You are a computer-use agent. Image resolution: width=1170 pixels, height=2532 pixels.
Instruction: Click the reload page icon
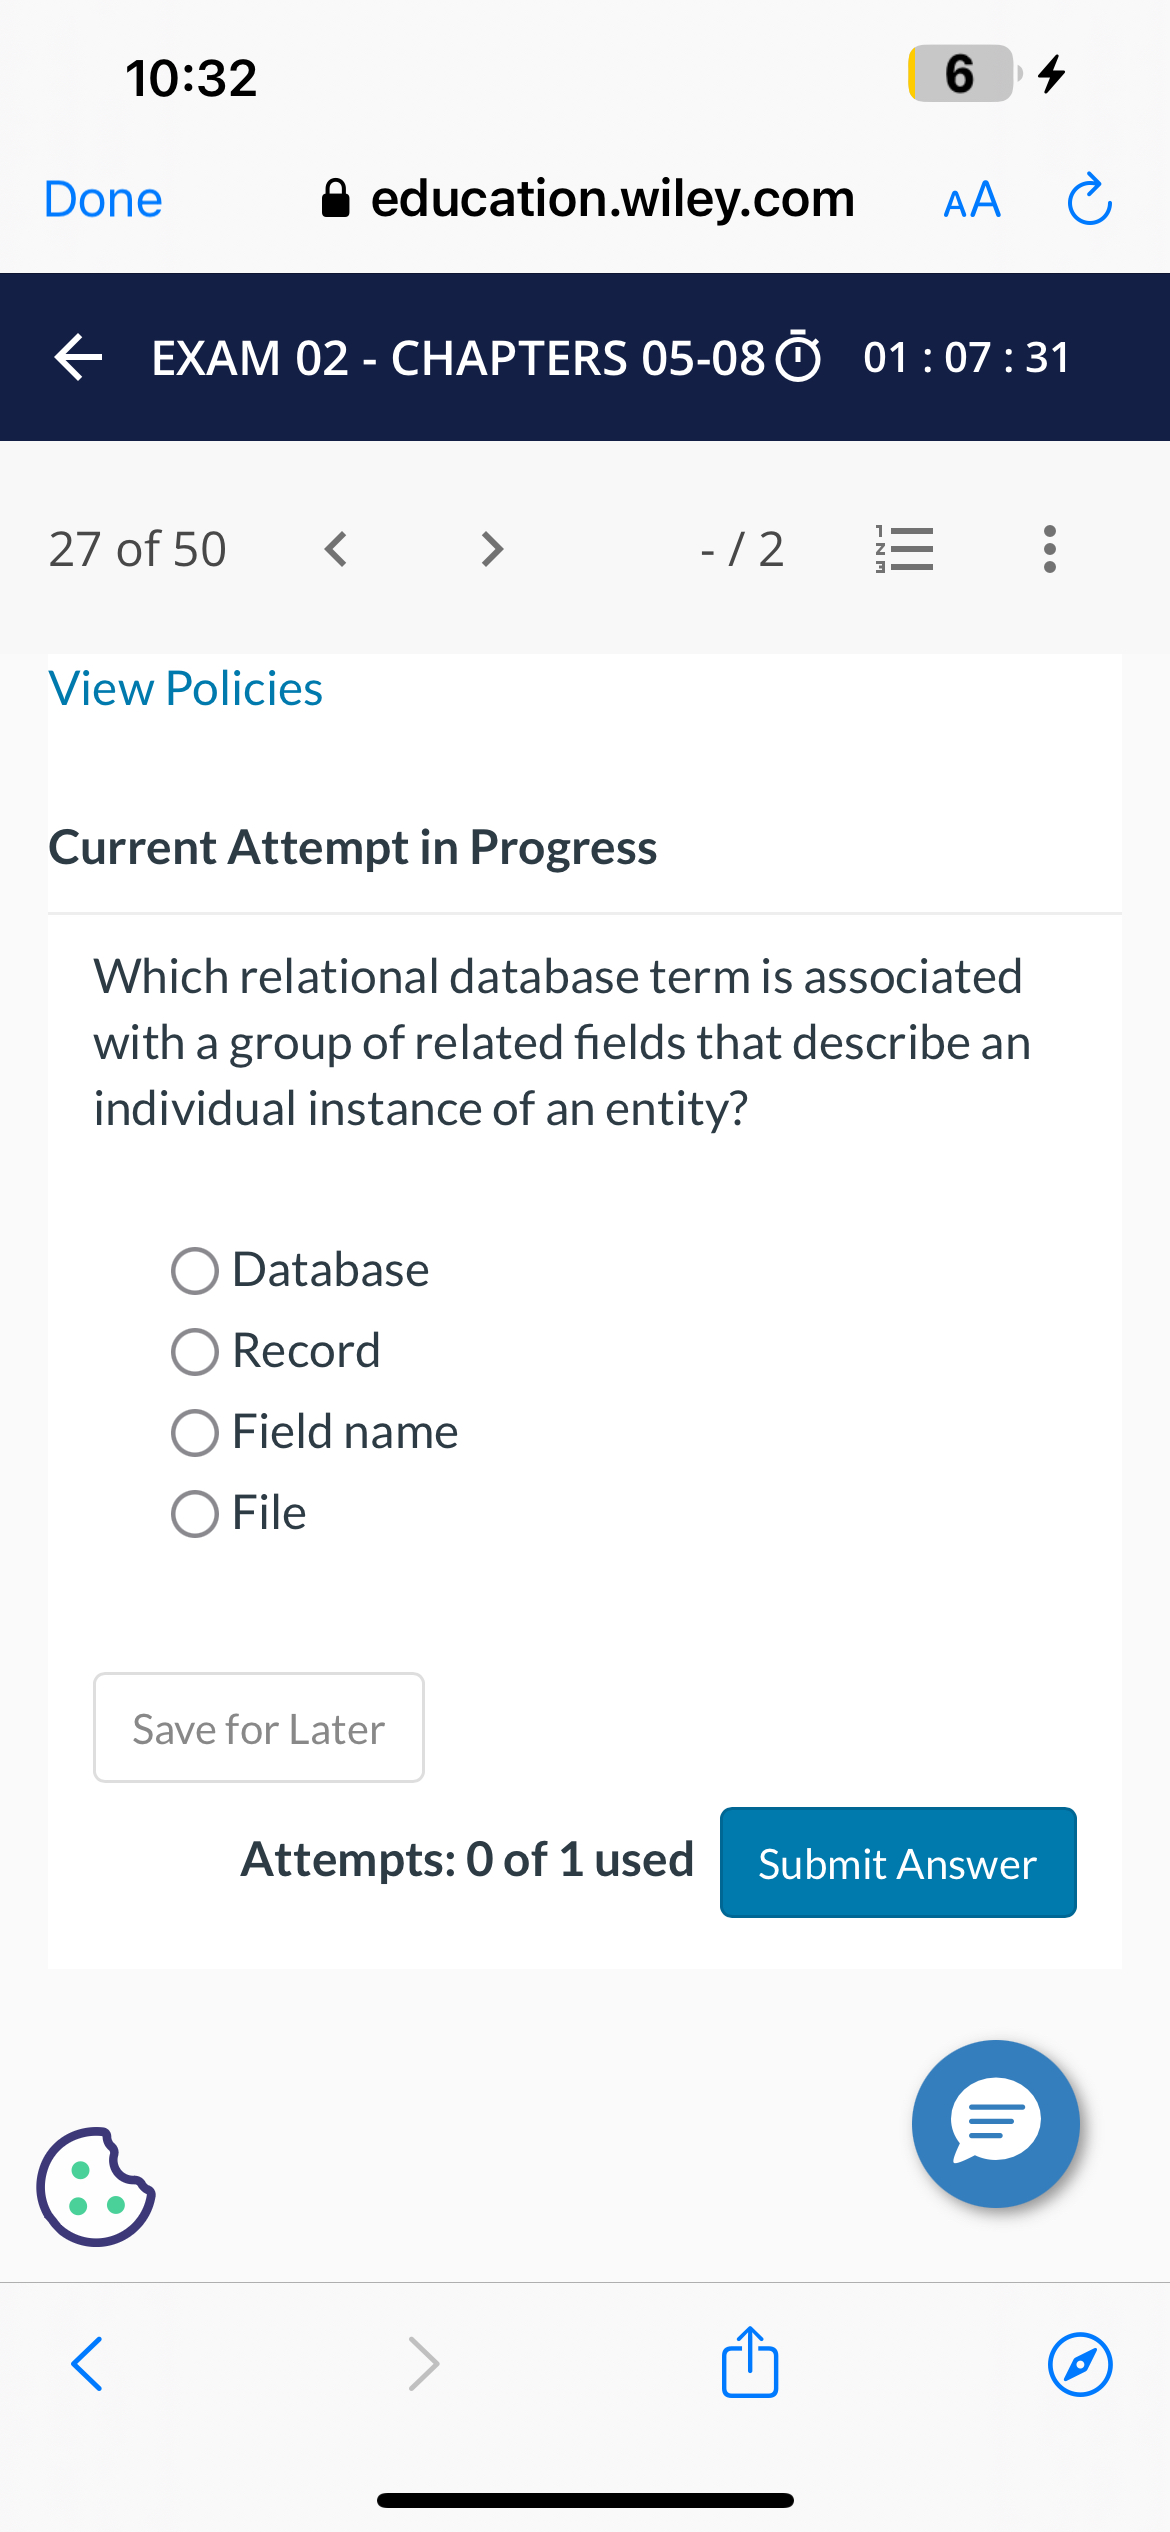tap(1090, 199)
